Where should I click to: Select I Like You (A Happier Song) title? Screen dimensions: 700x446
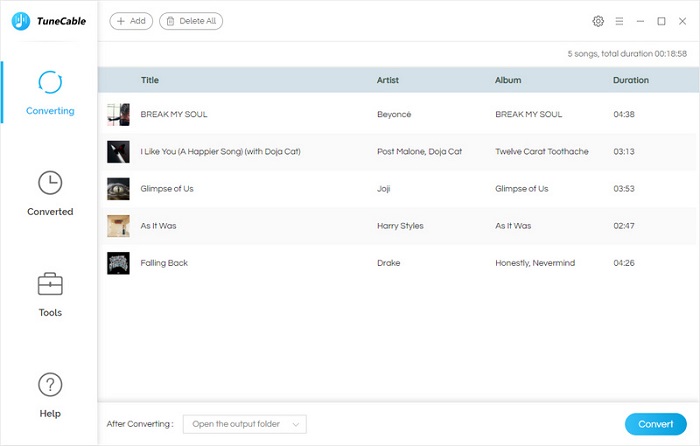[221, 151]
